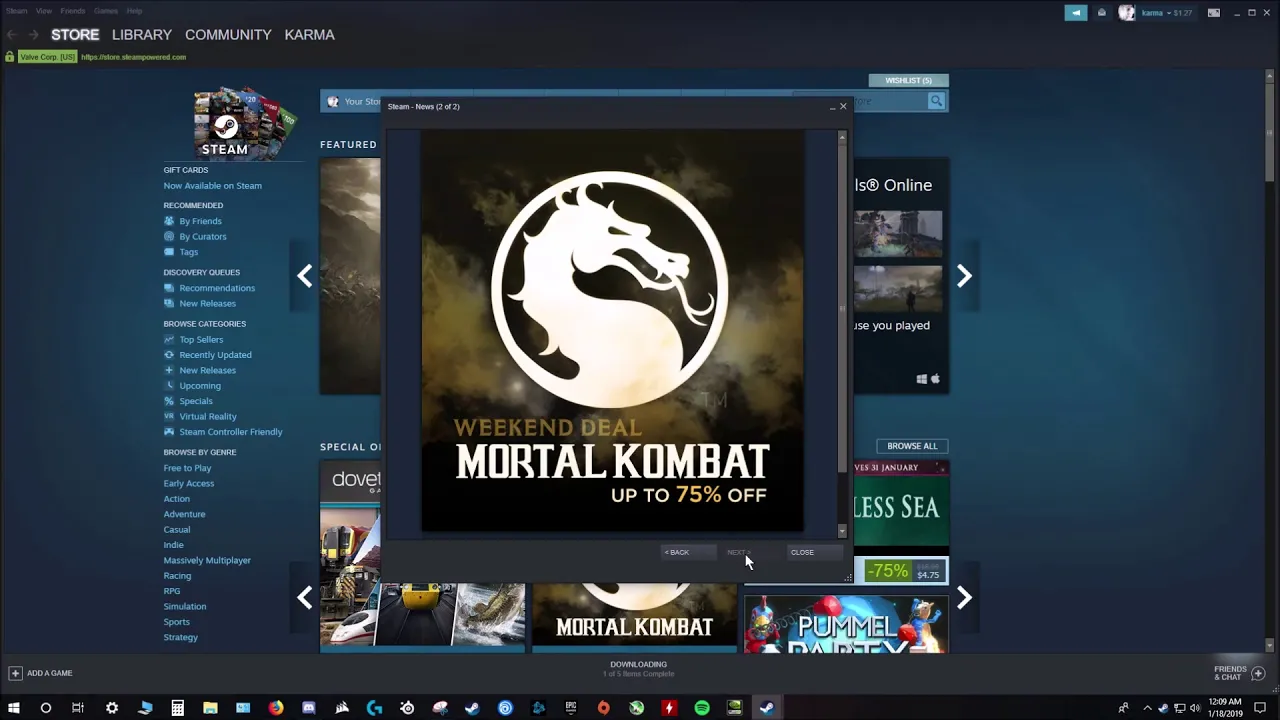Click the store URL address text
The image size is (1280, 720).
pos(133,57)
